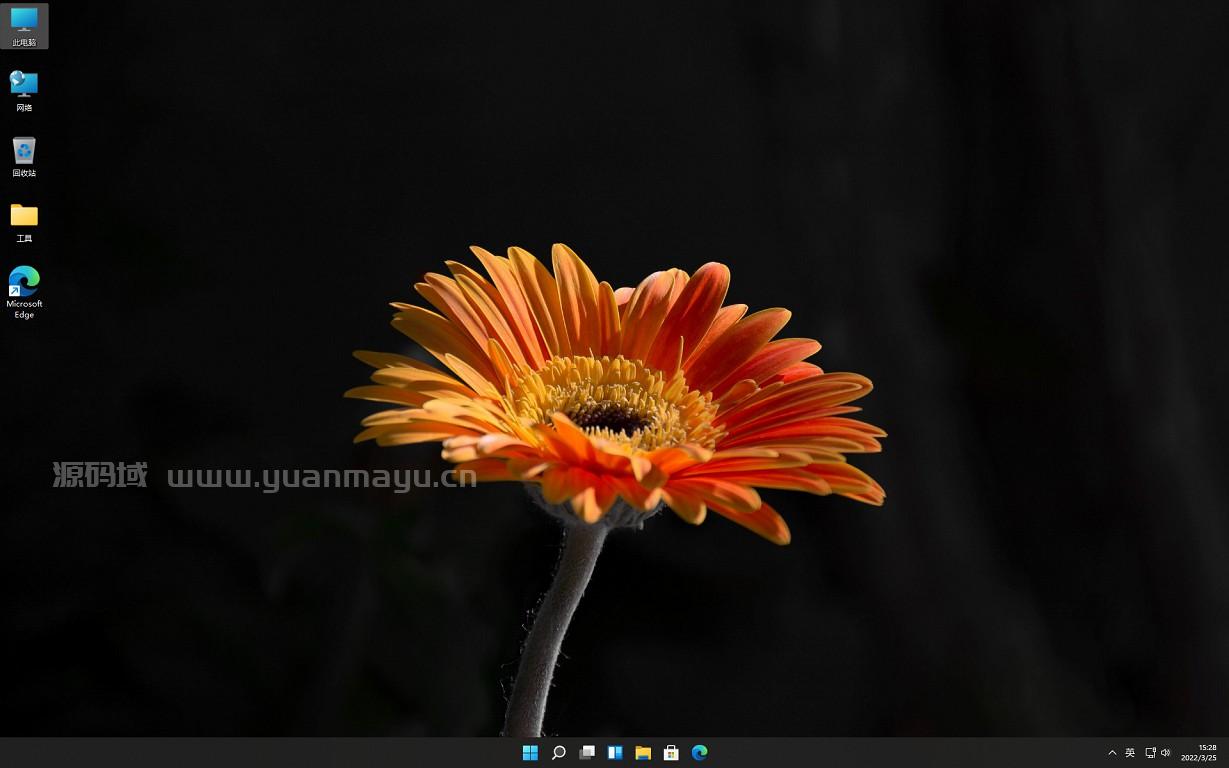
Task: Launch Microsoft Edge from the taskbar
Action: click(699, 752)
